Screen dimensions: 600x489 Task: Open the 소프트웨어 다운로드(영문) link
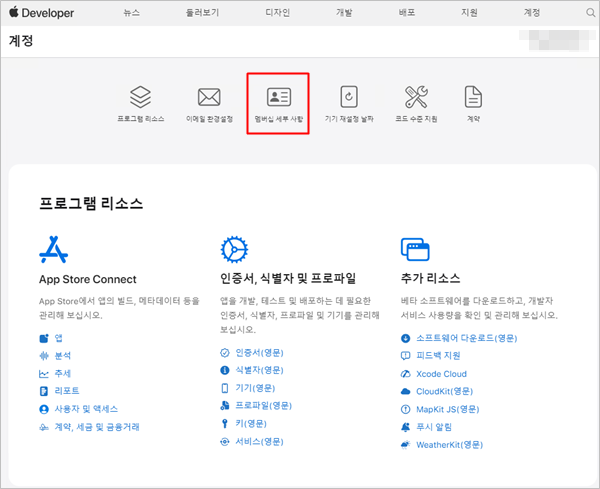(x=467, y=338)
